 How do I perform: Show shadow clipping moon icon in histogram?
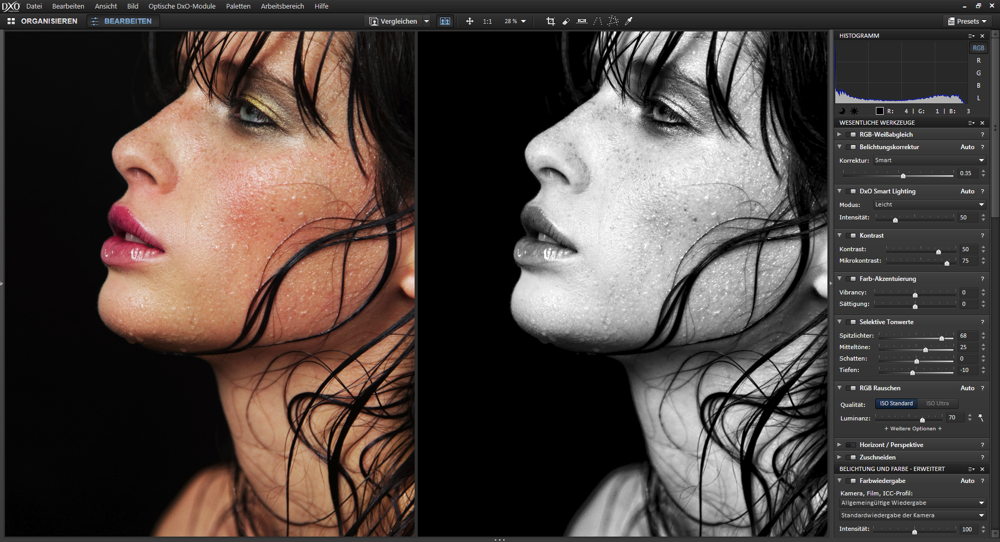842,110
